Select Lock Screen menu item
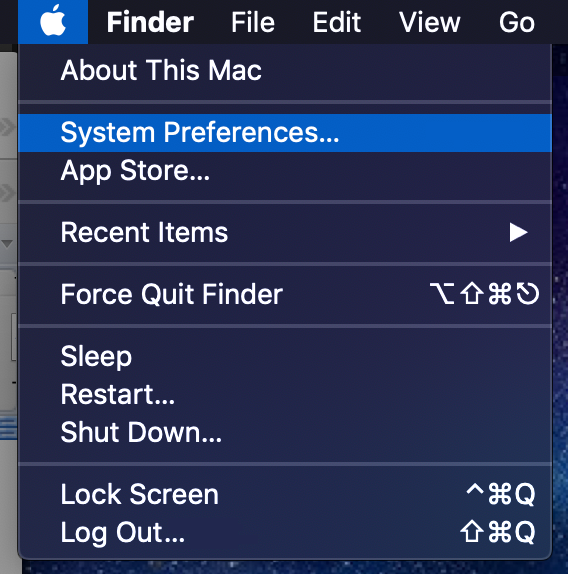Image resolution: width=568 pixels, height=574 pixels. click(x=285, y=495)
